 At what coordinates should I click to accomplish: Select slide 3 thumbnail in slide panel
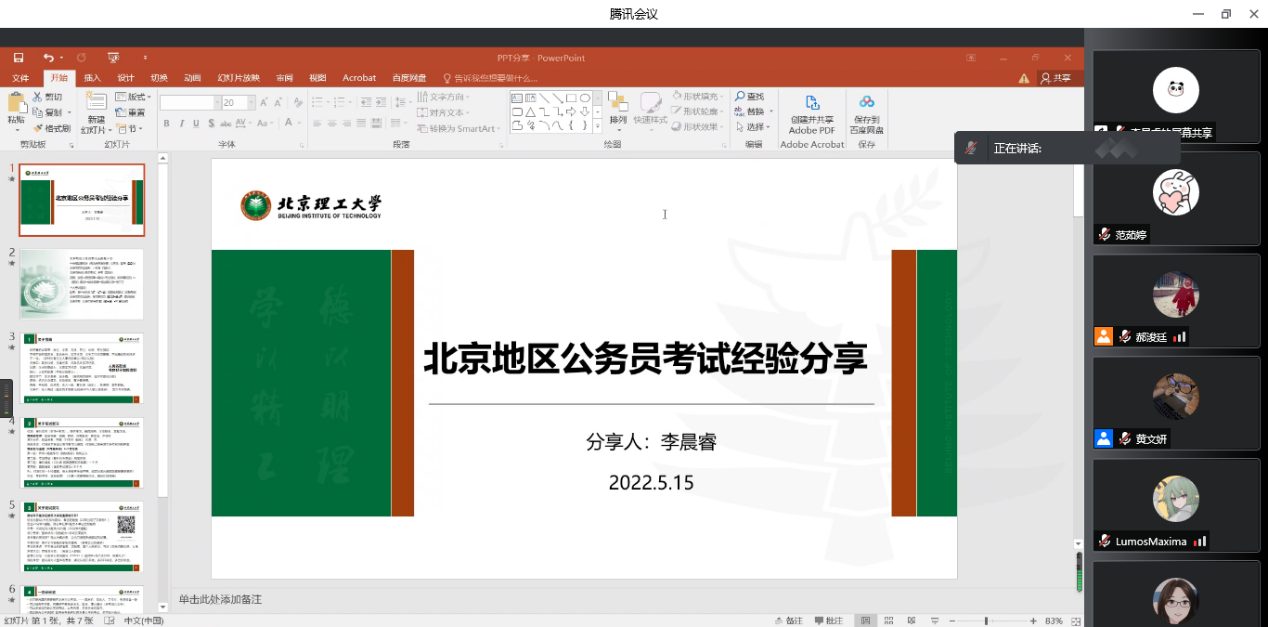[82, 369]
